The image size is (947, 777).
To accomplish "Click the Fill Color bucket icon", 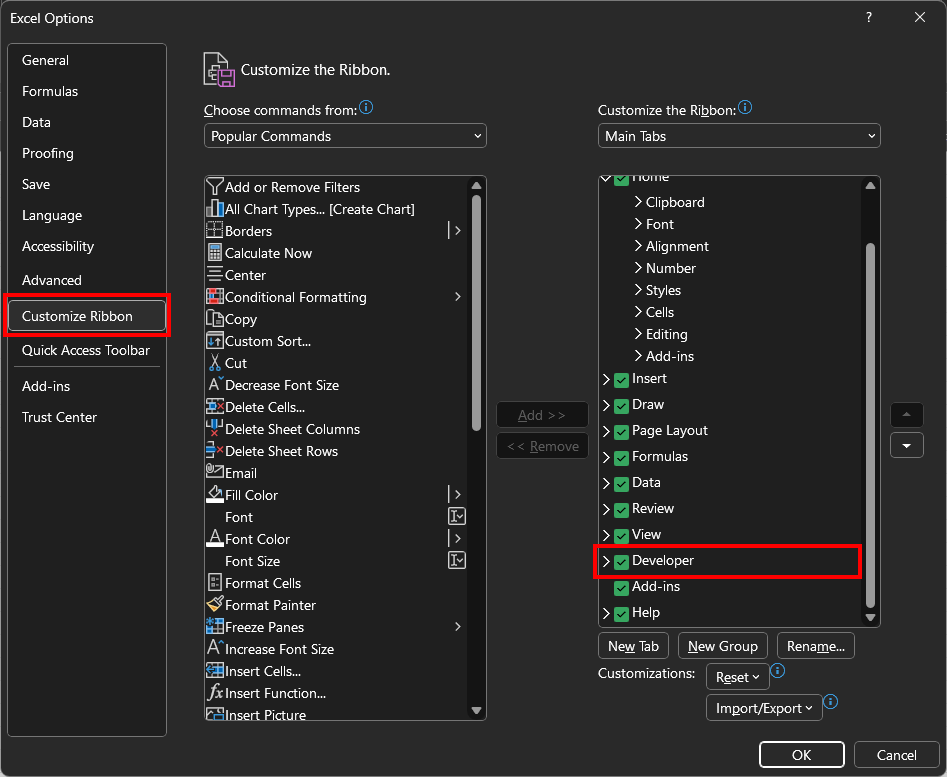I will coord(214,495).
